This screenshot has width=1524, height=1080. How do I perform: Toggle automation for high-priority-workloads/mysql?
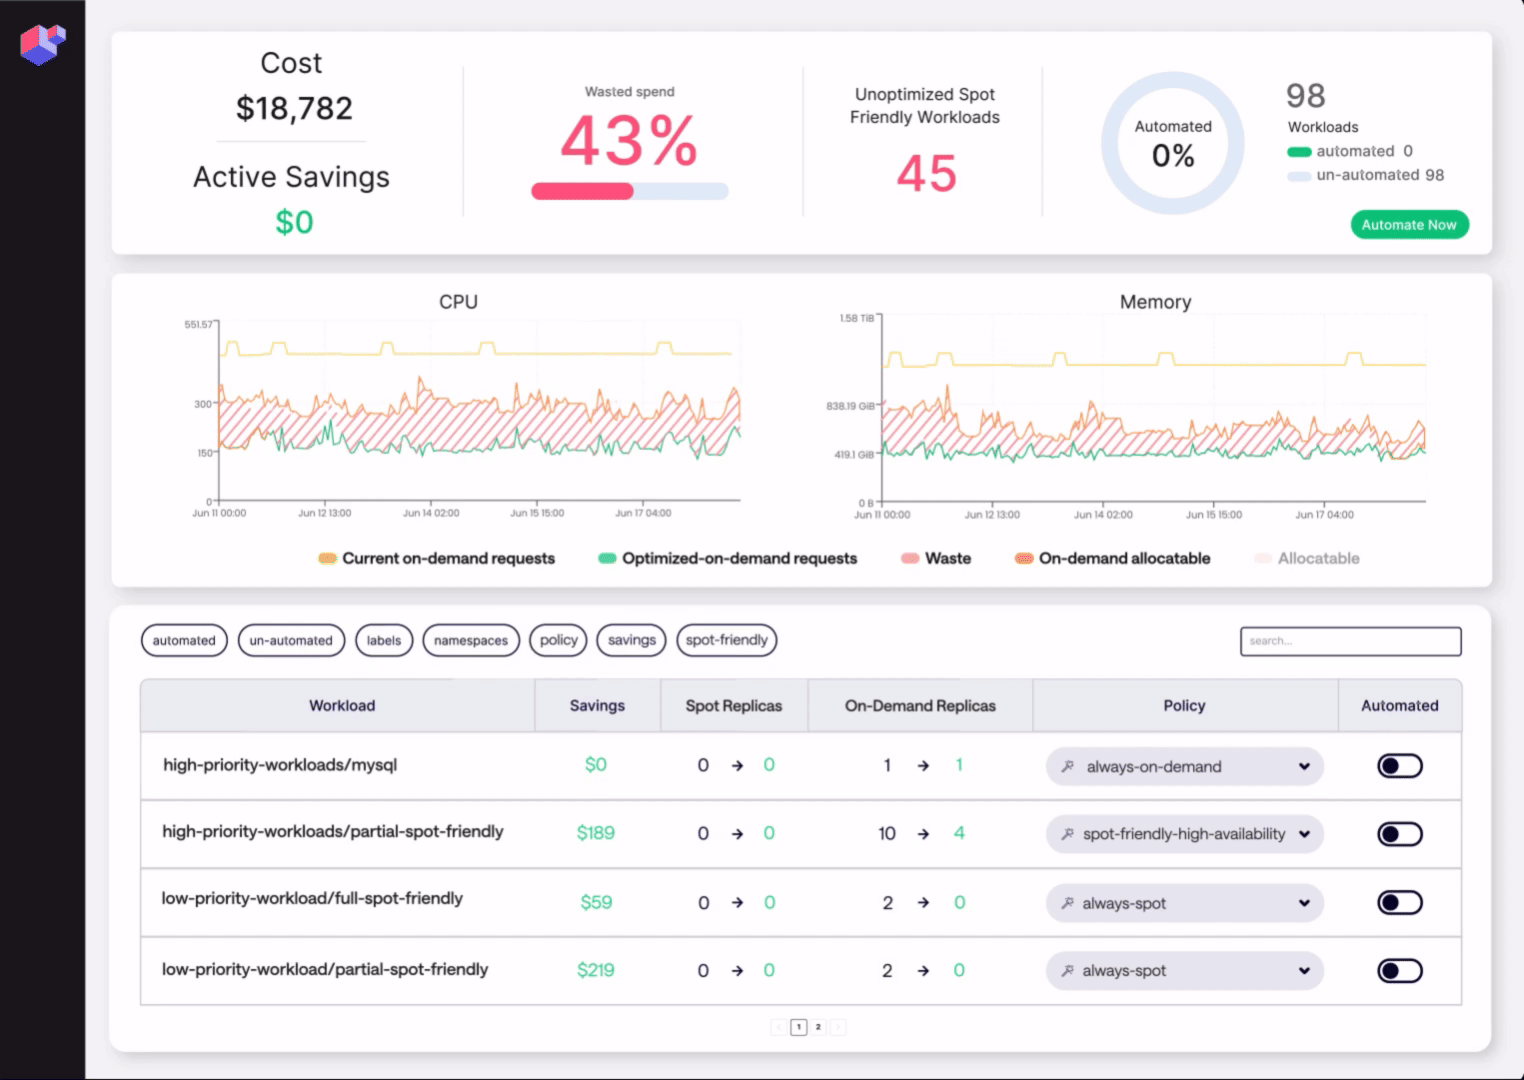coord(1400,766)
